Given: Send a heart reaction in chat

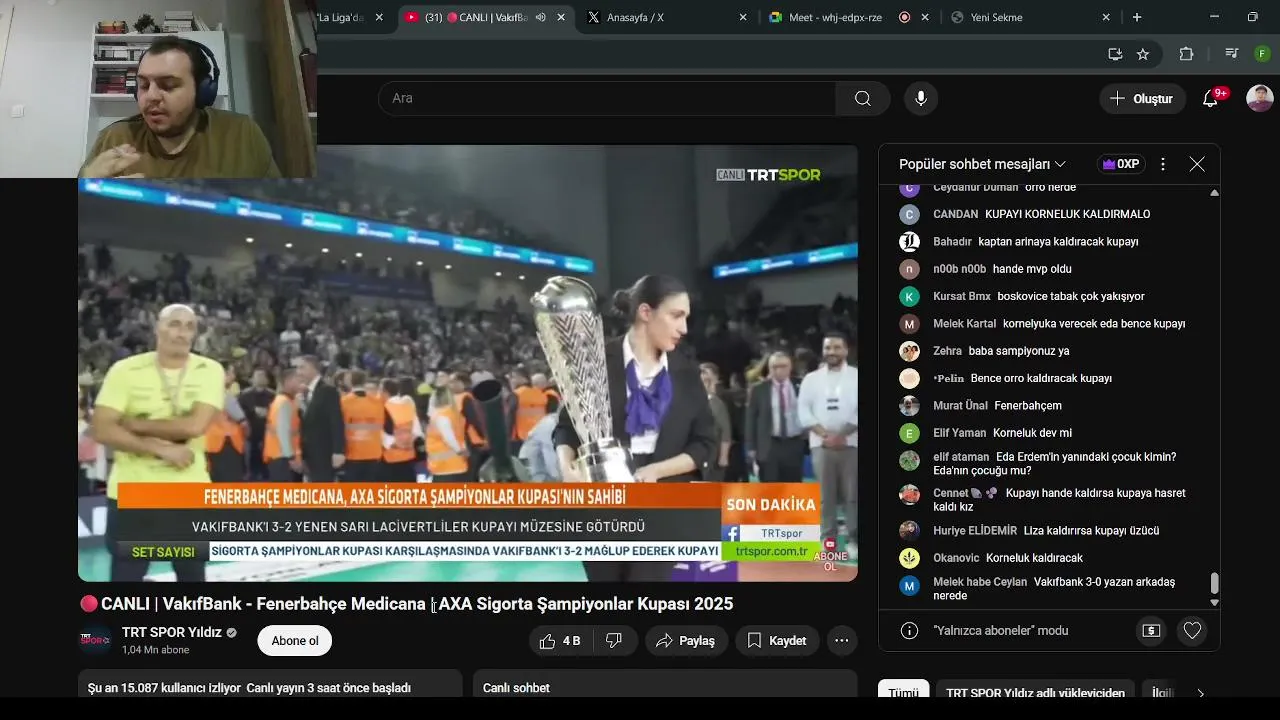Looking at the screenshot, I should click(x=1192, y=631).
